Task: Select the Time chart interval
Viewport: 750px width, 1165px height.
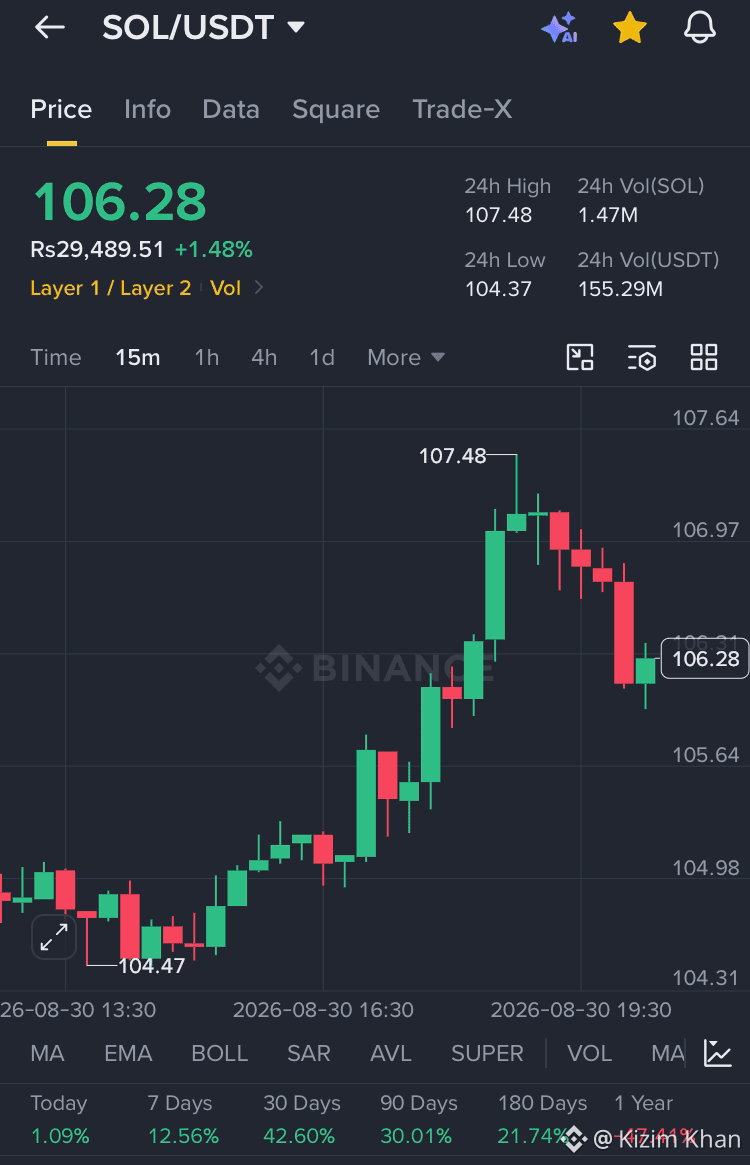Action: tap(56, 357)
